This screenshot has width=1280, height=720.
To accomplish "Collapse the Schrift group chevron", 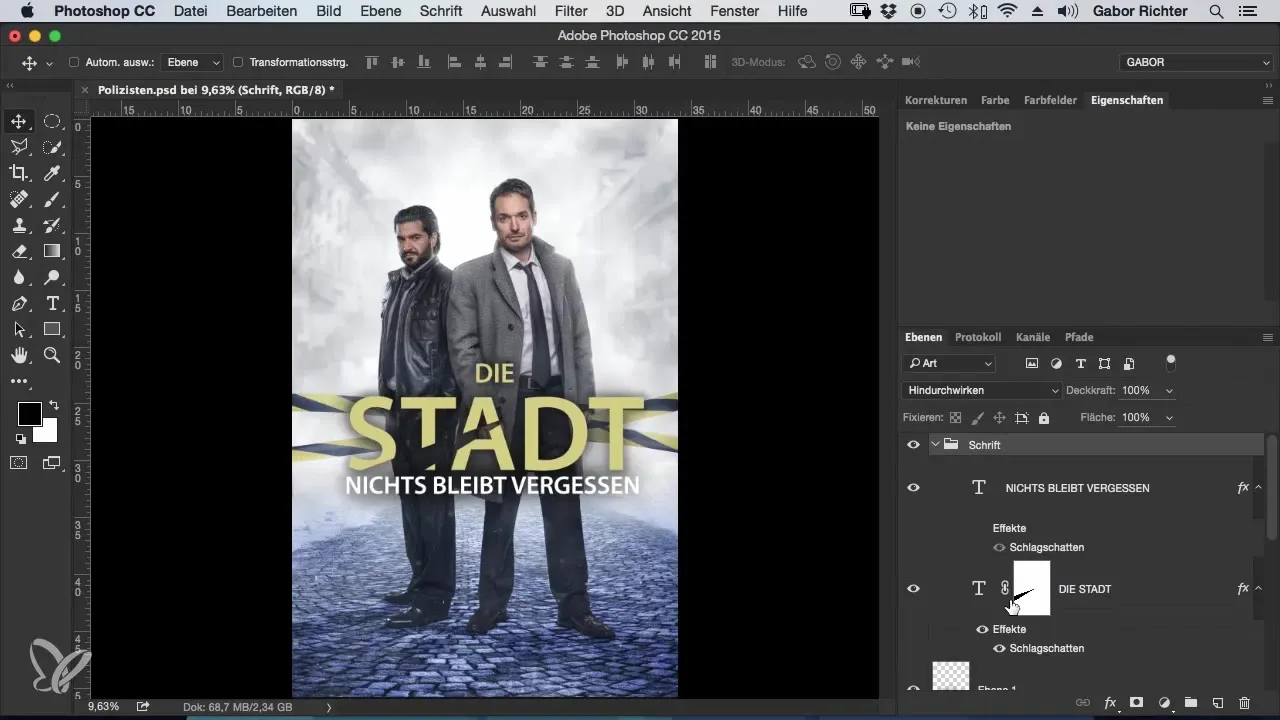I will [x=936, y=444].
